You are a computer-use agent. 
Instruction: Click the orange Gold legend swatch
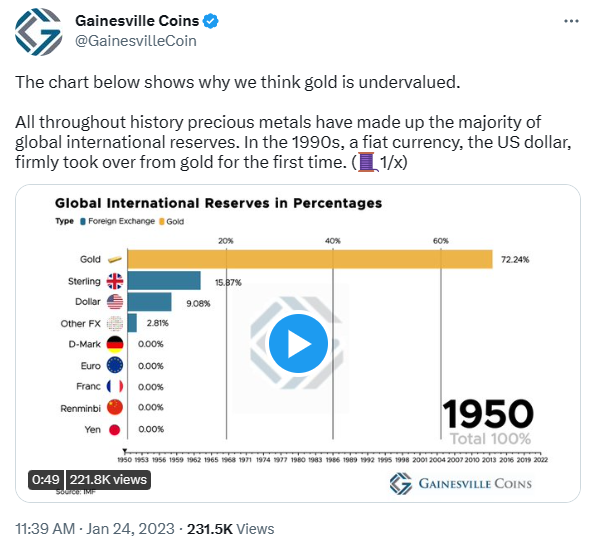coord(162,222)
